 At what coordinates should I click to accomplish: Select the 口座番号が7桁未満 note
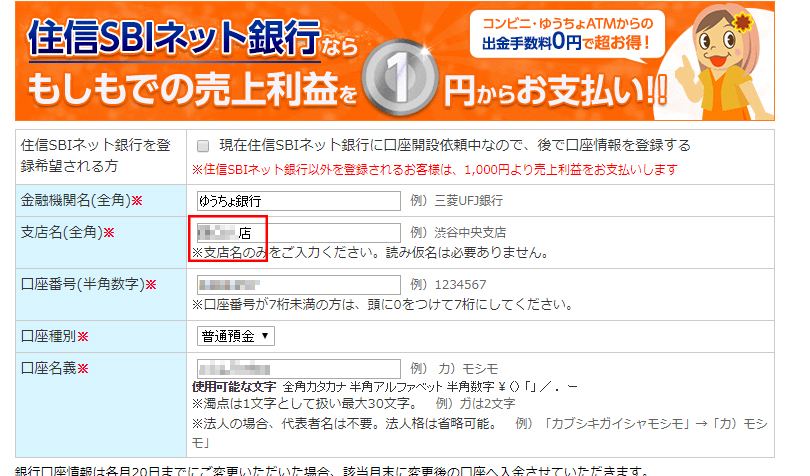pos(383,304)
